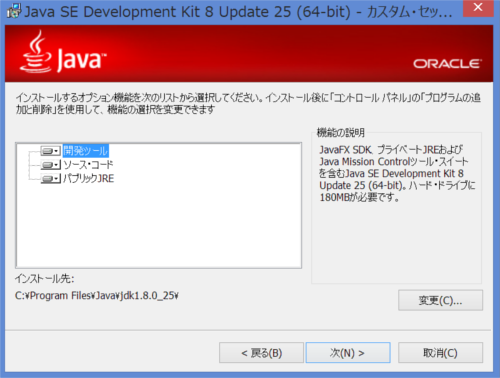Open the drive icon dropdown for 開発ツール
The image size is (500, 378).
pyautogui.click(x=51, y=151)
